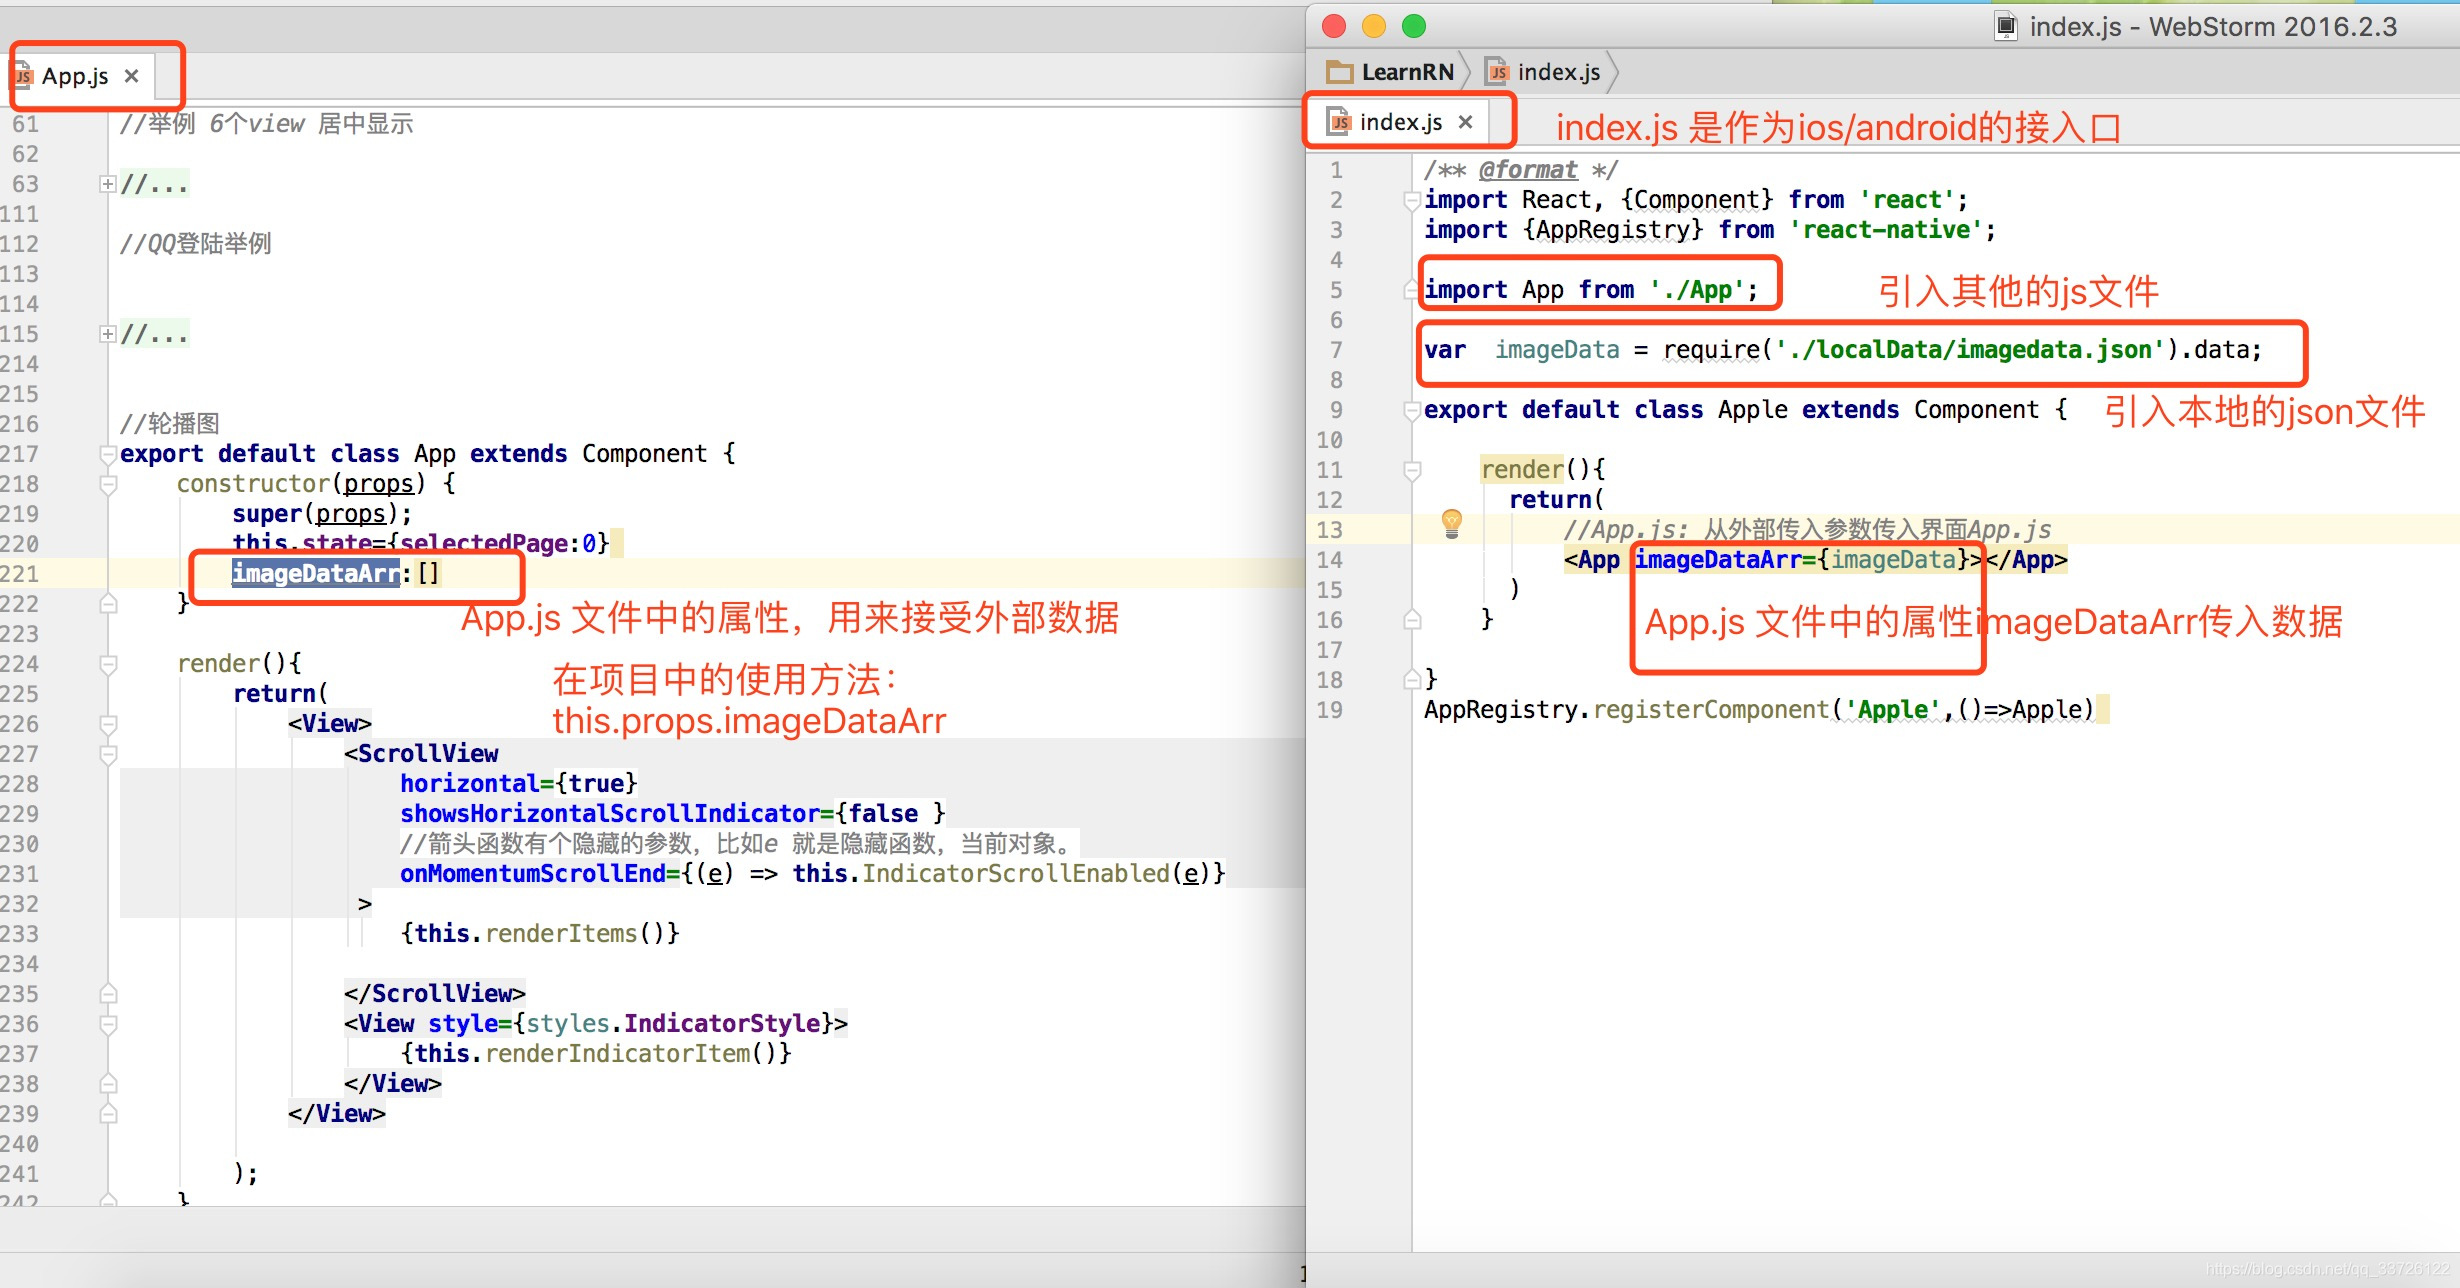
Task: Collapse the App class at line 217
Action: point(107,454)
